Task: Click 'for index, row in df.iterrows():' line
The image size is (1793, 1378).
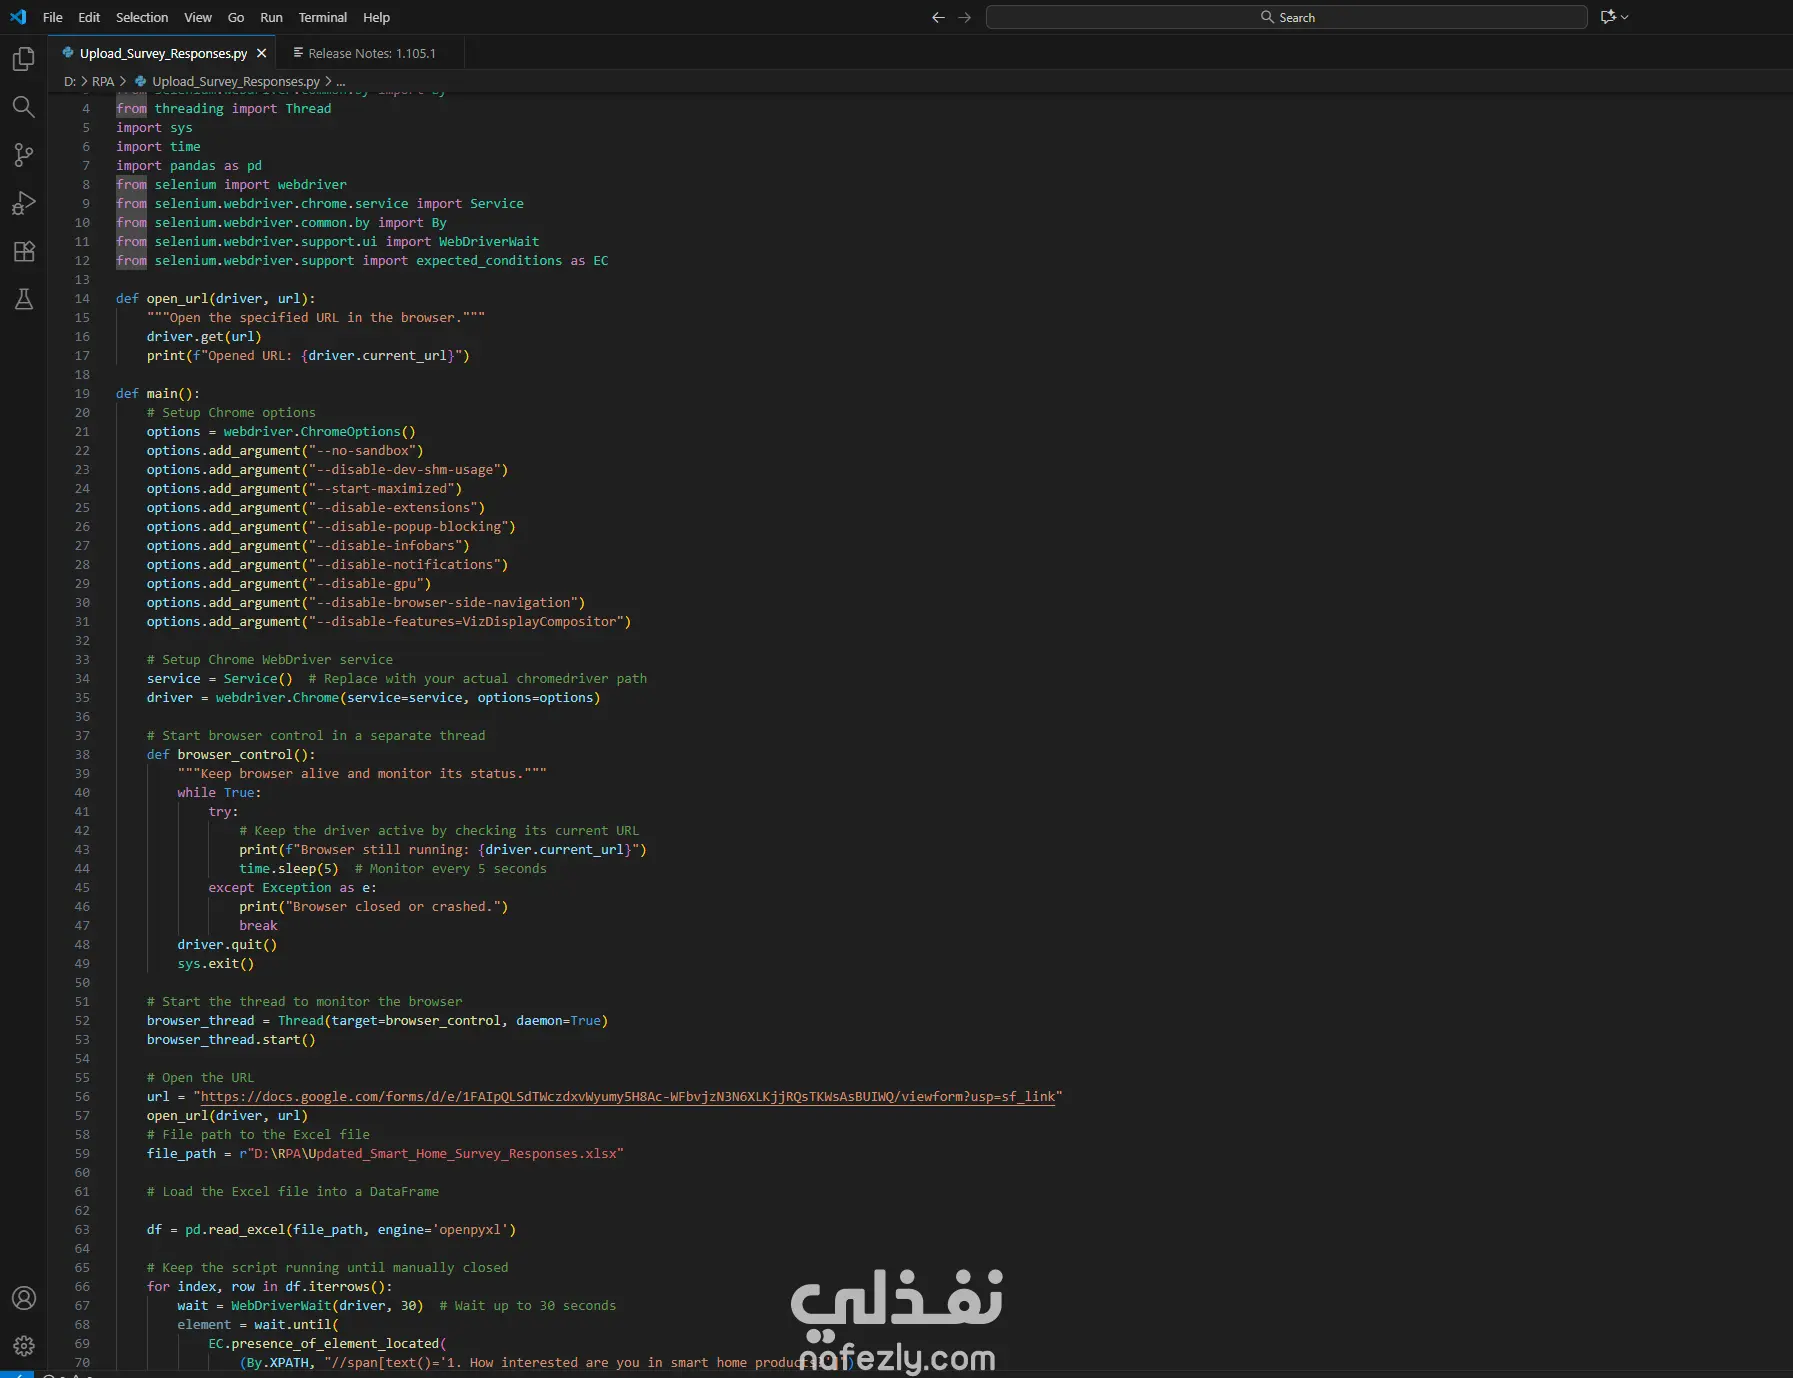Action: (x=270, y=1286)
